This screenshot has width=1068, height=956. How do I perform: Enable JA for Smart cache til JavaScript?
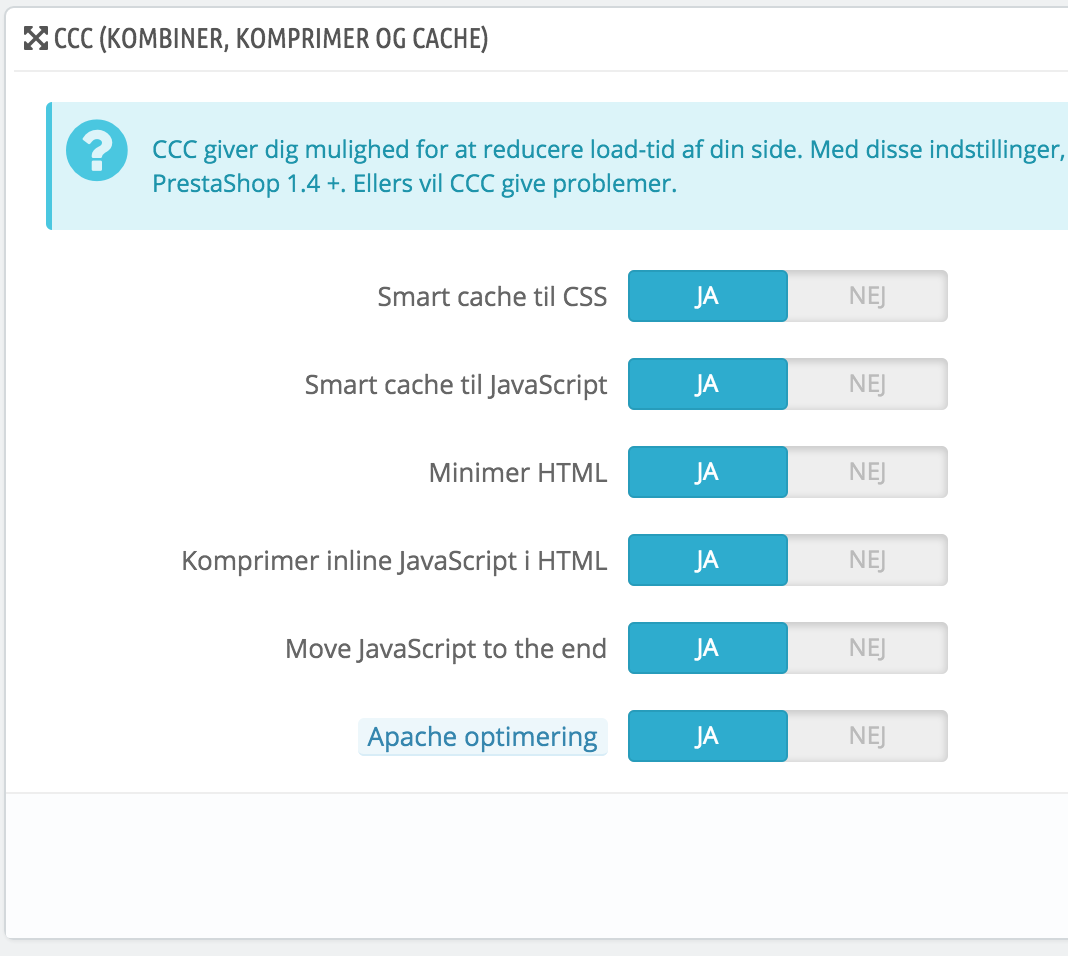coord(707,385)
